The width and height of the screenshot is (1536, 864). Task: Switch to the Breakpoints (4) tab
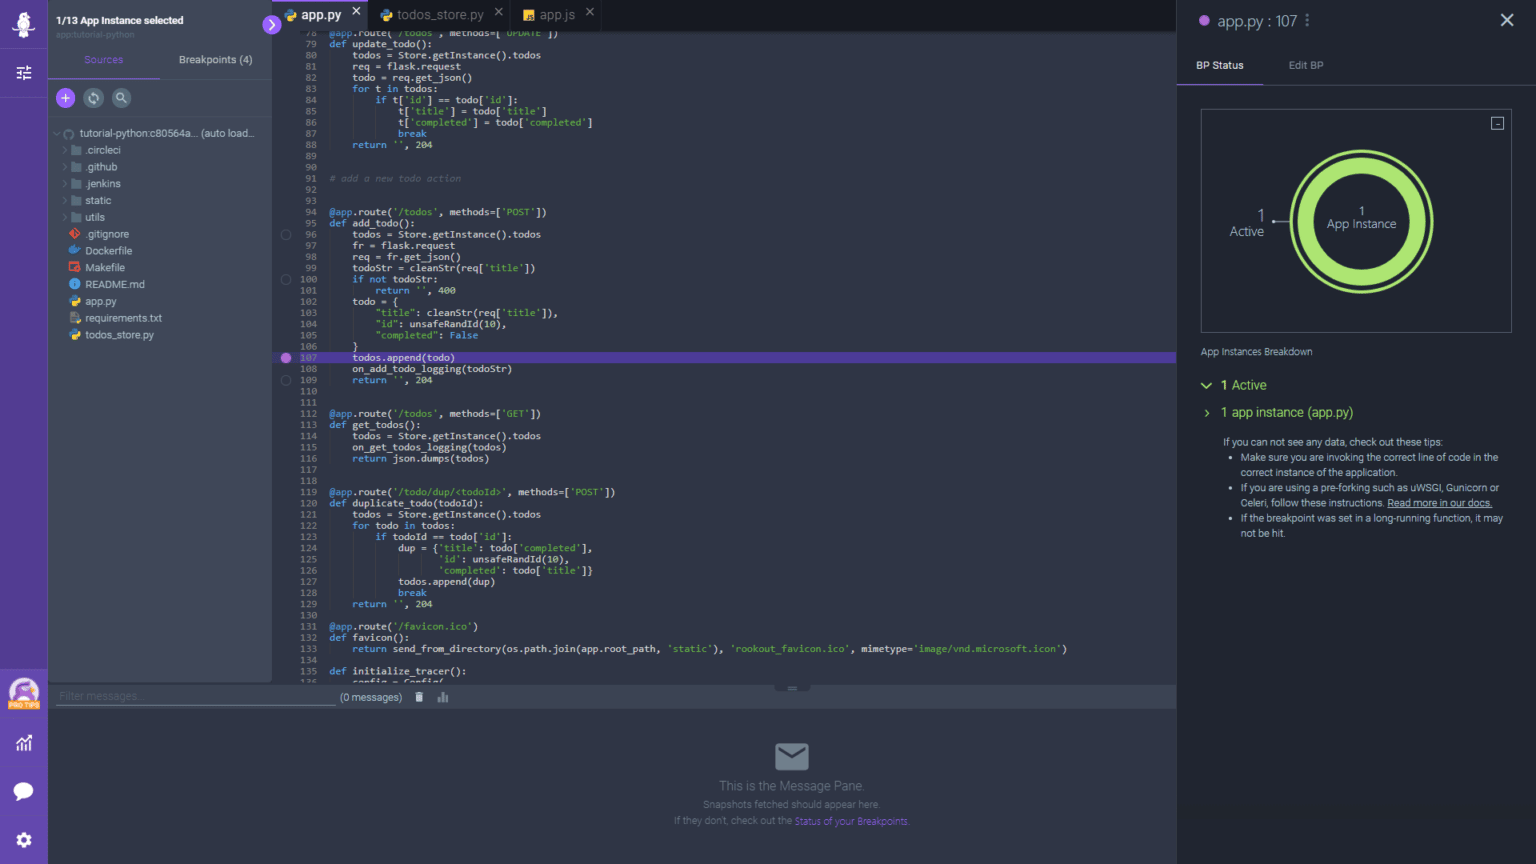(x=215, y=60)
